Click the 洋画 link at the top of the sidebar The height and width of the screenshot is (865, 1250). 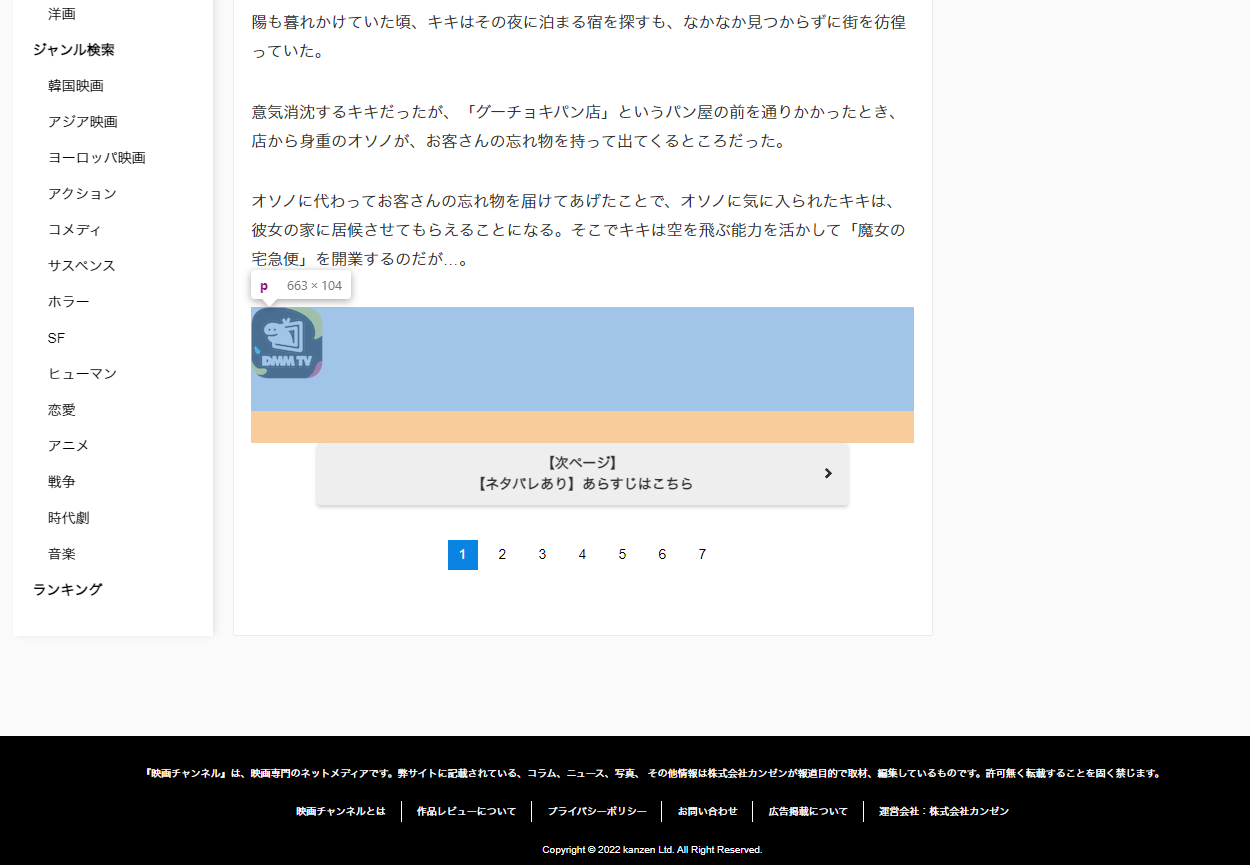click(59, 13)
